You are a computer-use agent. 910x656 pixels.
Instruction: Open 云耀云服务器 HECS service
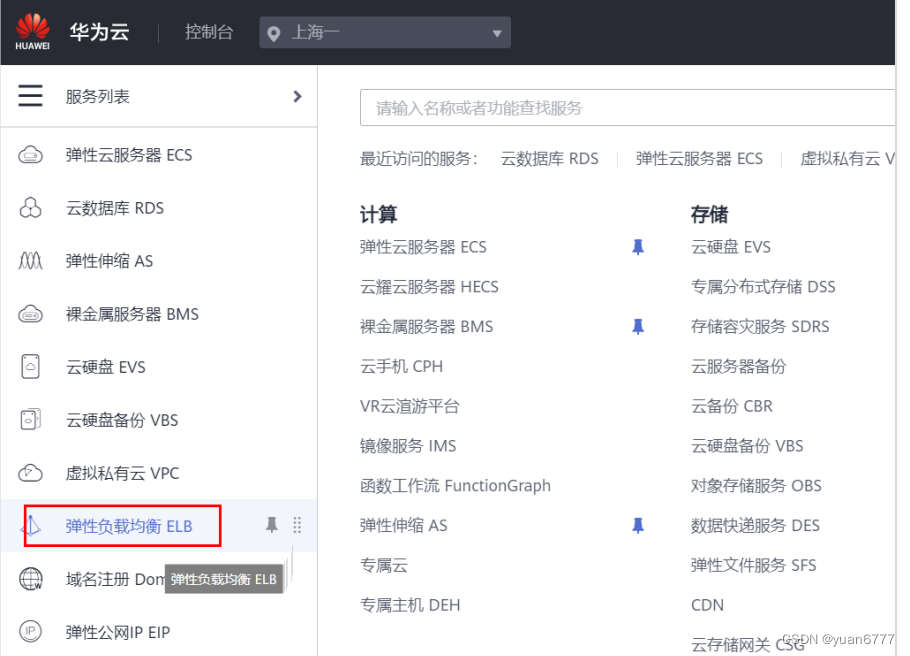(x=429, y=287)
